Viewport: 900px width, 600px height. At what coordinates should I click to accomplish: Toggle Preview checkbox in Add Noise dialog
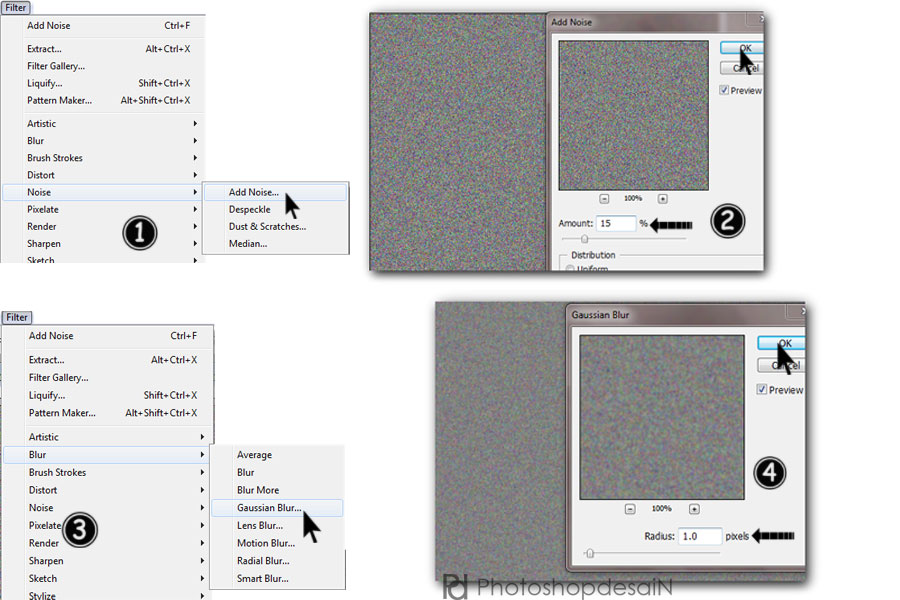pyautogui.click(x=724, y=90)
